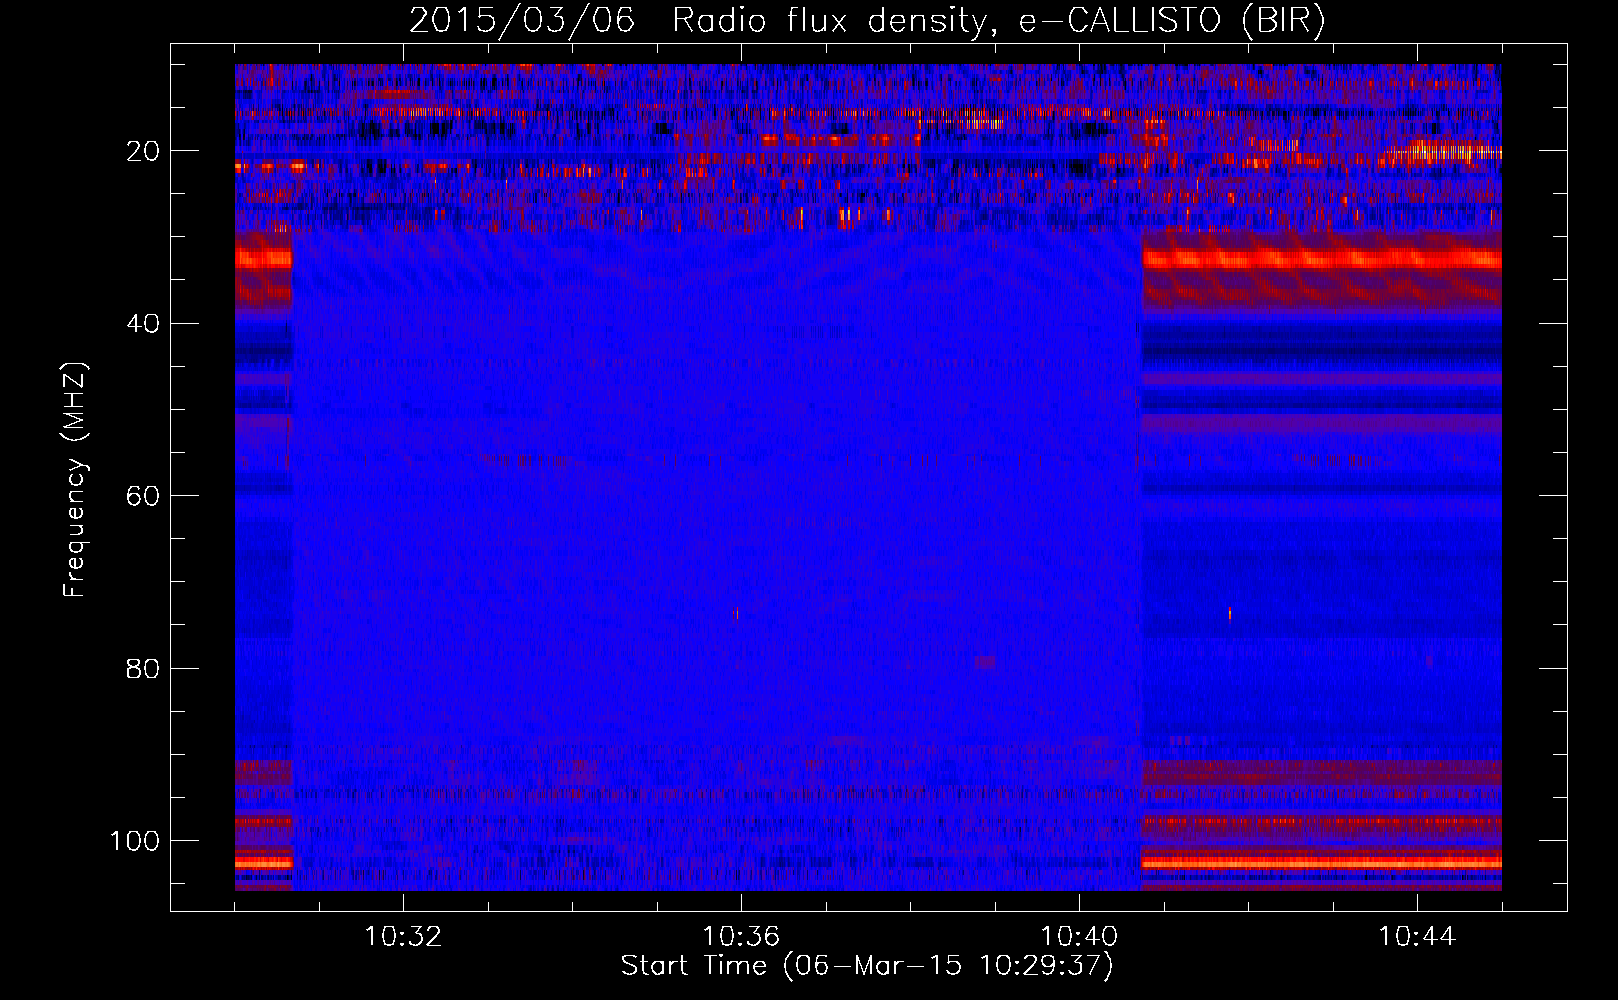The image size is (1618, 1000).
Task: Click the '10:40' time tick label
Action: tap(1079, 937)
